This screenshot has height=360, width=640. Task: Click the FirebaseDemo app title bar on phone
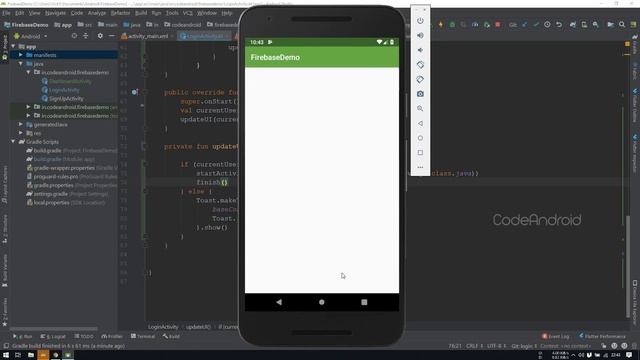point(322,57)
